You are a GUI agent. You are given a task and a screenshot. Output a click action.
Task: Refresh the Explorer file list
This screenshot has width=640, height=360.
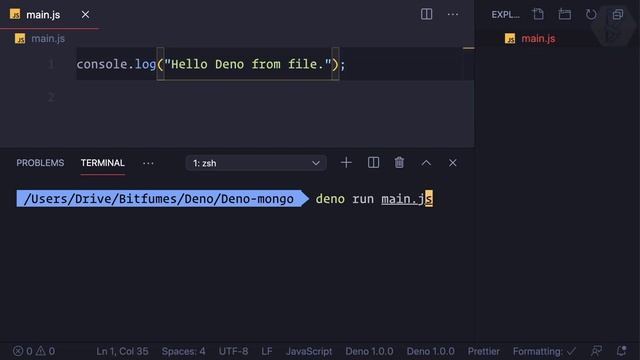(591, 14)
